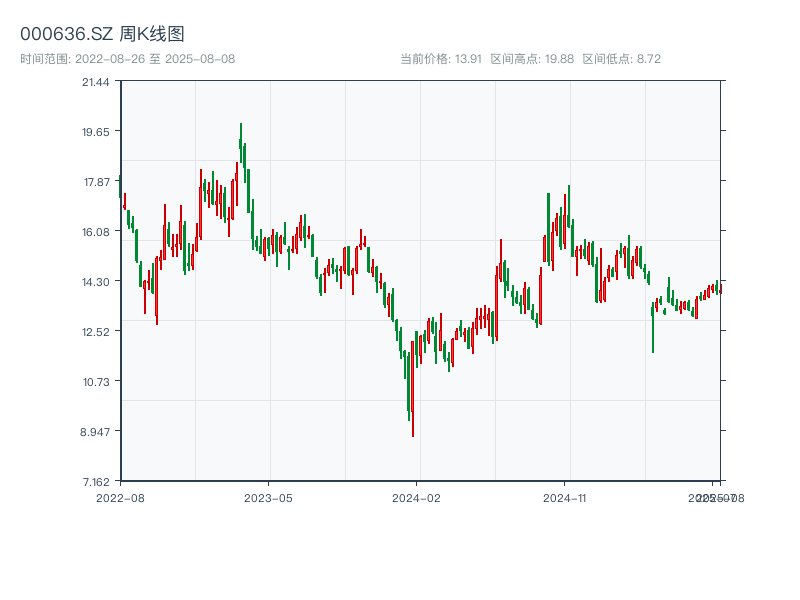Image resolution: width=800 pixels, height=600 pixels.
Task: Click the 2022-08 x-axis date label
Action: (120, 497)
